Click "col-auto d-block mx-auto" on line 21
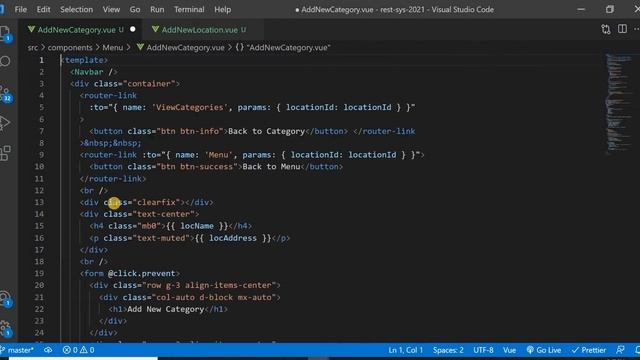The width and height of the screenshot is (640, 360). pos(214,297)
